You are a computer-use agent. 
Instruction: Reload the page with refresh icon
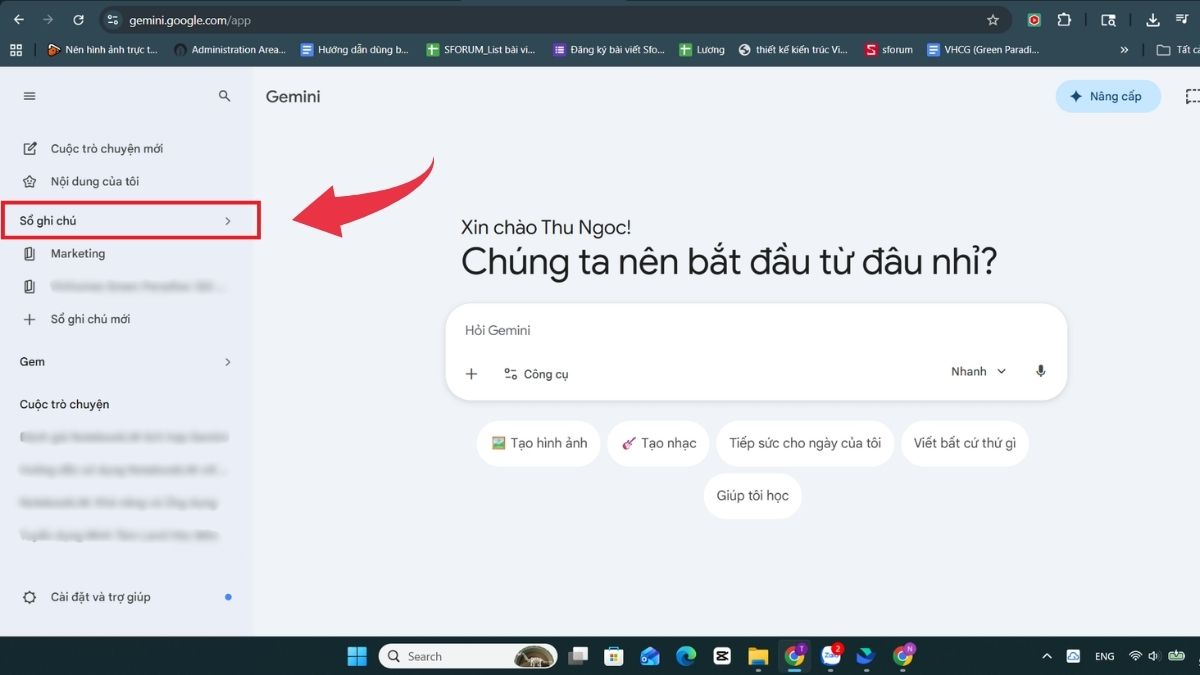pyautogui.click(x=79, y=19)
